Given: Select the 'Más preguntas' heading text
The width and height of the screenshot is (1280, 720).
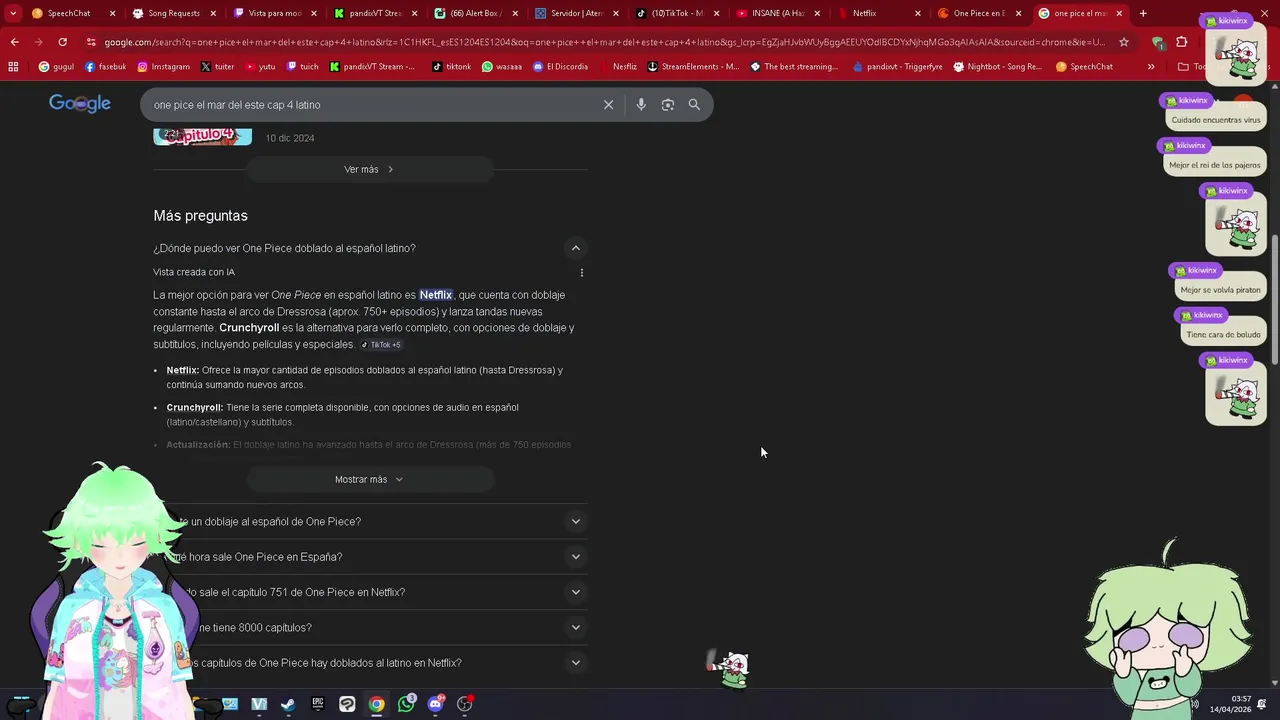Looking at the screenshot, I should click(200, 216).
